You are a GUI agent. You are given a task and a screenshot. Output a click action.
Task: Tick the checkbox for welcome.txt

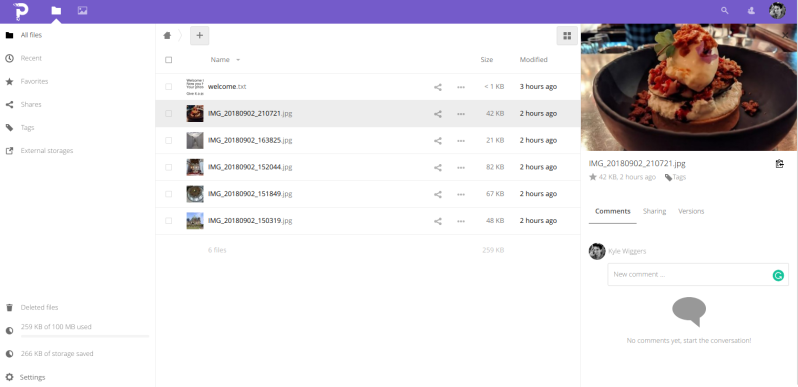[168, 87]
